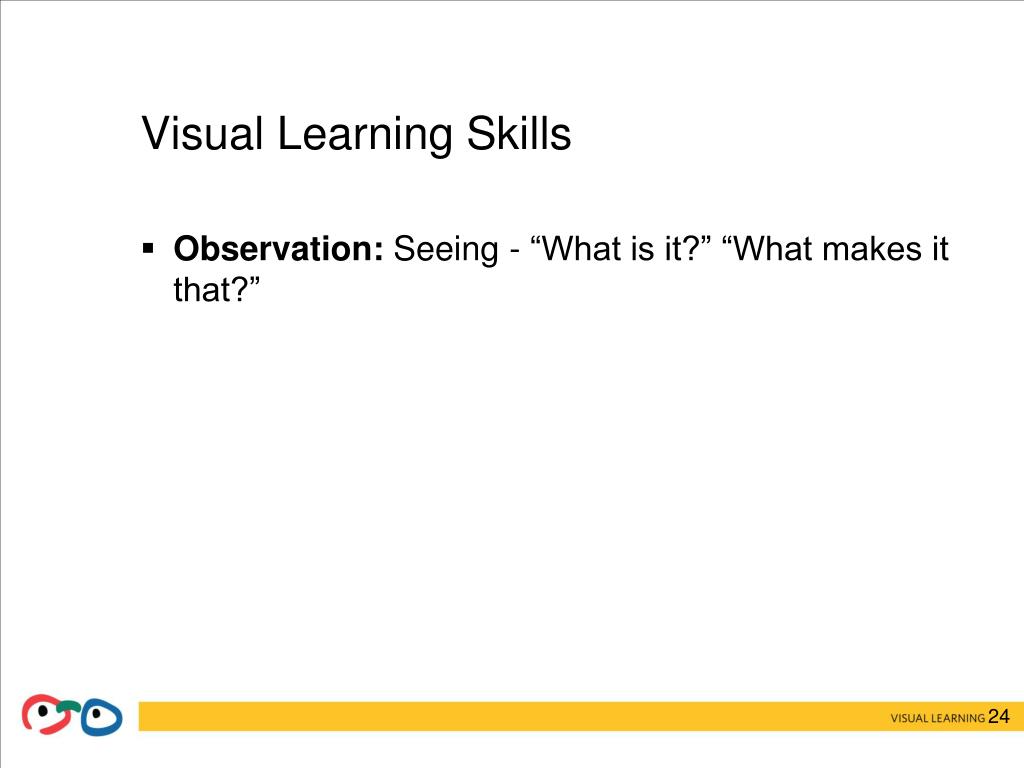This screenshot has width=1024, height=768.
Task: Click the word Seeing in the bullet
Action: 445,251
